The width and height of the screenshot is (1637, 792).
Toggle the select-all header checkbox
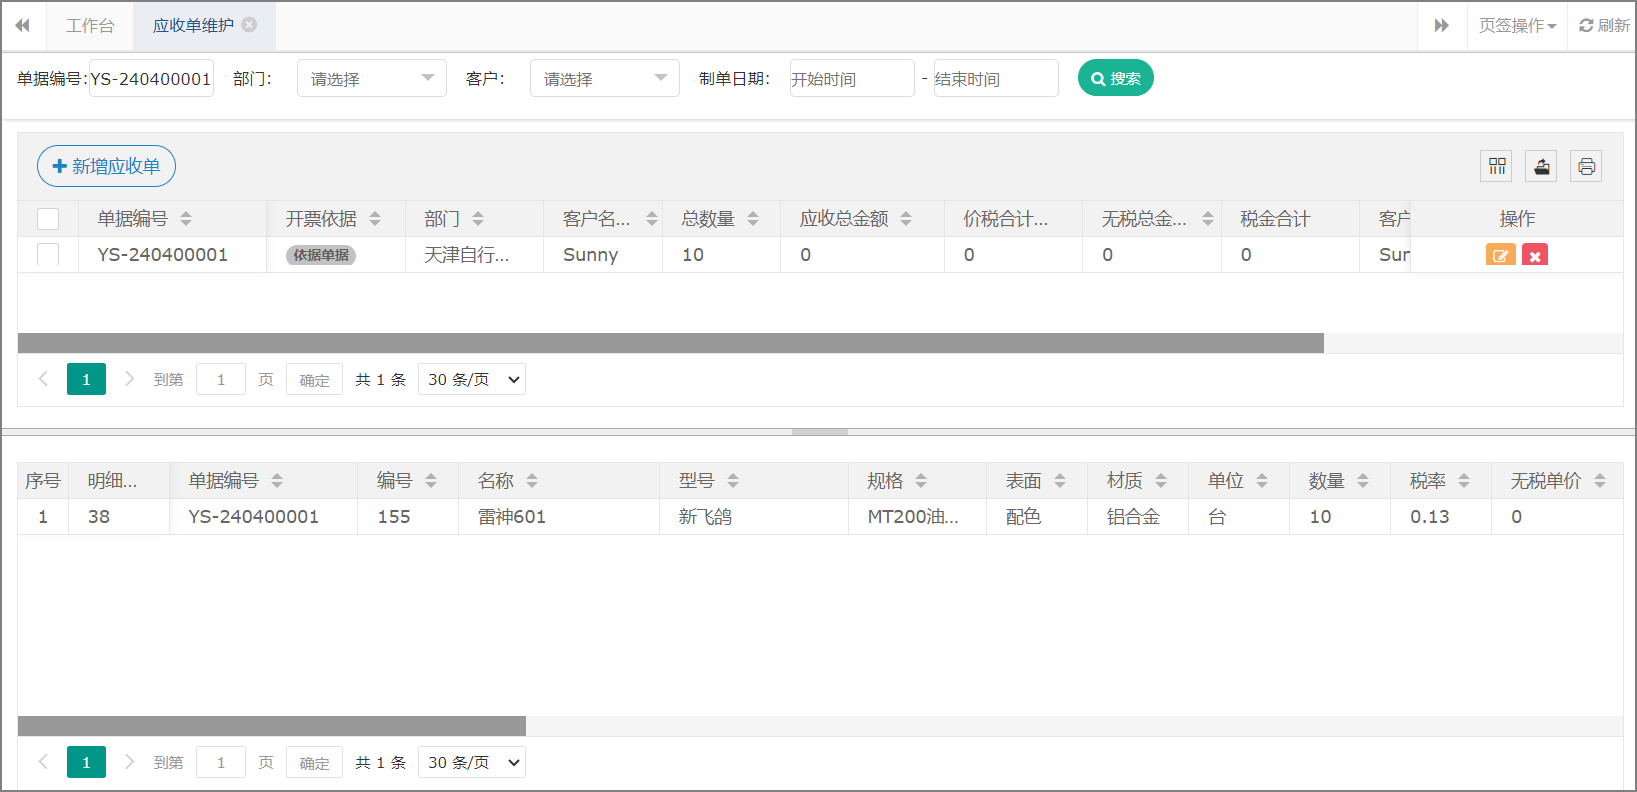[x=48, y=219]
